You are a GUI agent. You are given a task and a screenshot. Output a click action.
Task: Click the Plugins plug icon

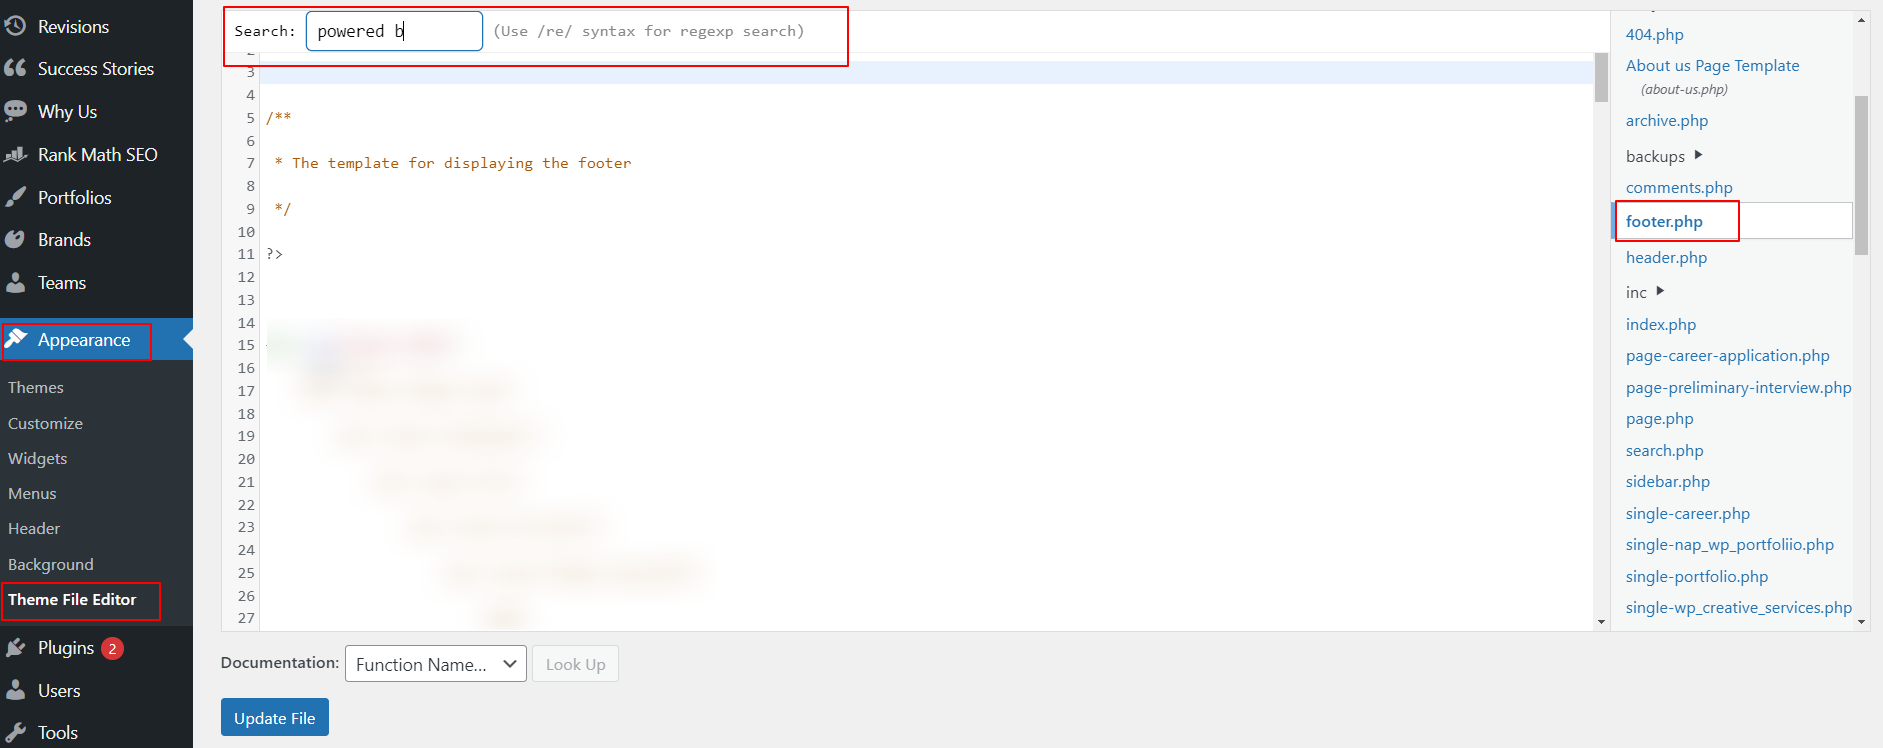click(15, 648)
